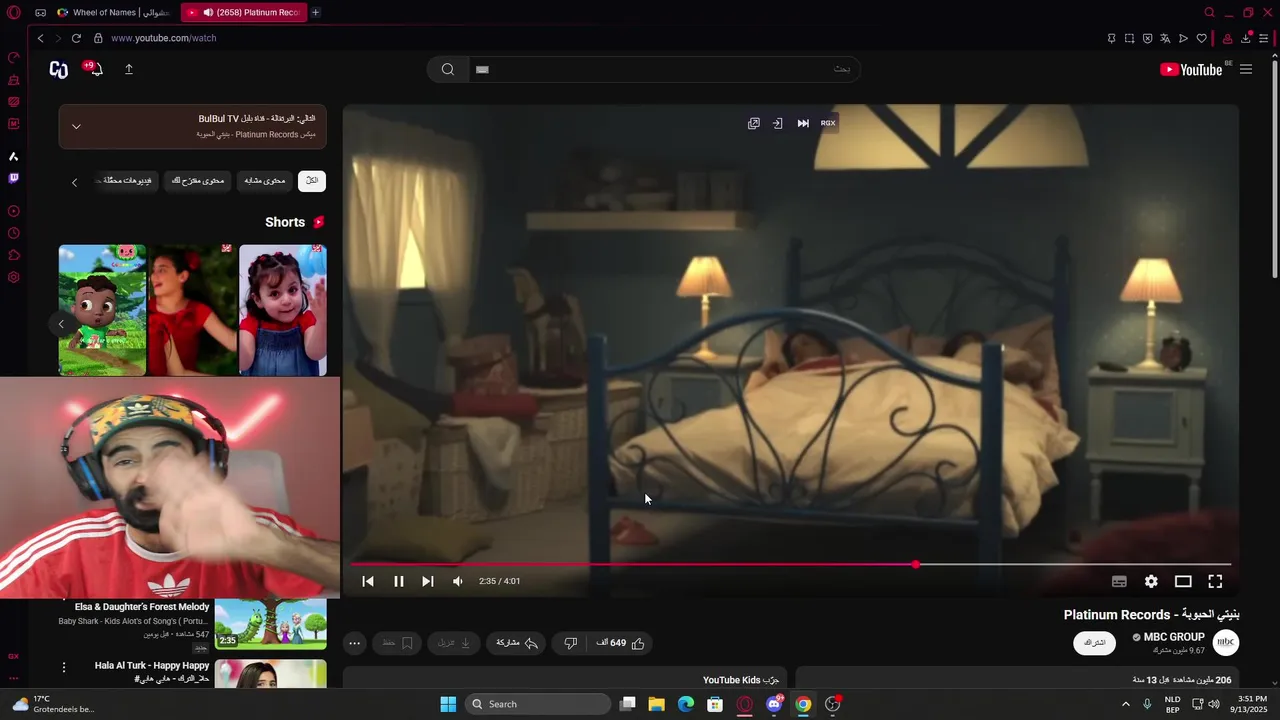Image resolution: width=1280 pixels, height=720 pixels.
Task: Show more filter chips with arrow
Action: point(74,182)
